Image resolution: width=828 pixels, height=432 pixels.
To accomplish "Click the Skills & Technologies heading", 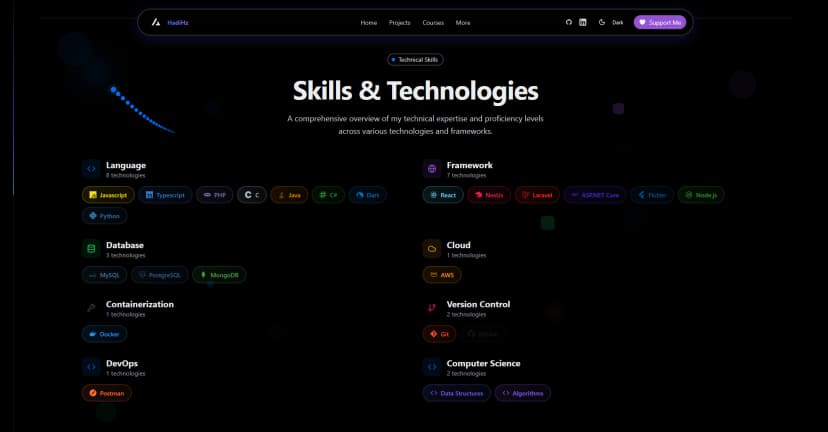I will click(x=416, y=91).
